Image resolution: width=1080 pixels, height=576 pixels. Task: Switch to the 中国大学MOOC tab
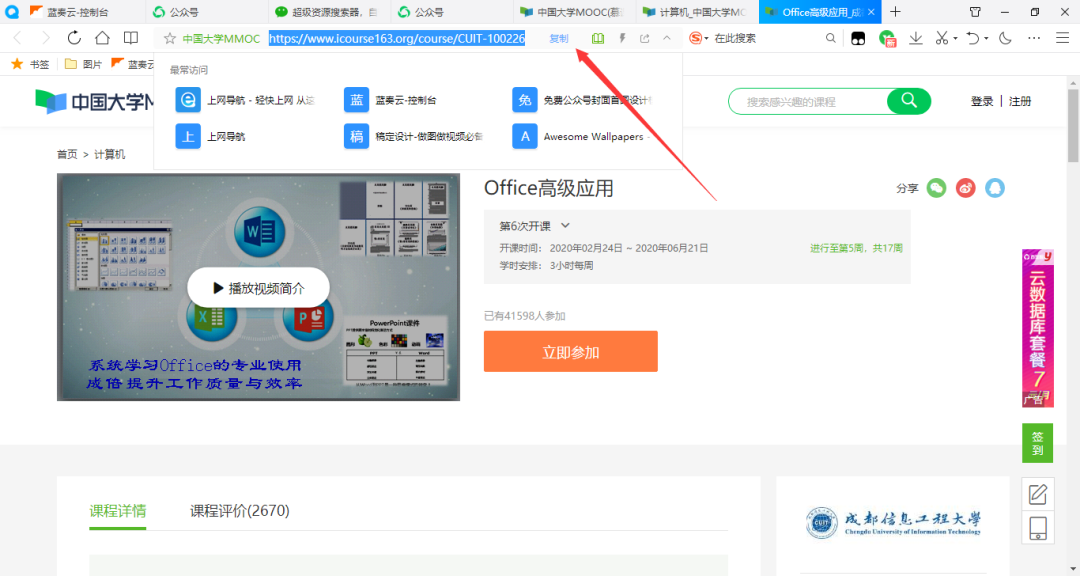pyautogui.click(x=574, y=12)
